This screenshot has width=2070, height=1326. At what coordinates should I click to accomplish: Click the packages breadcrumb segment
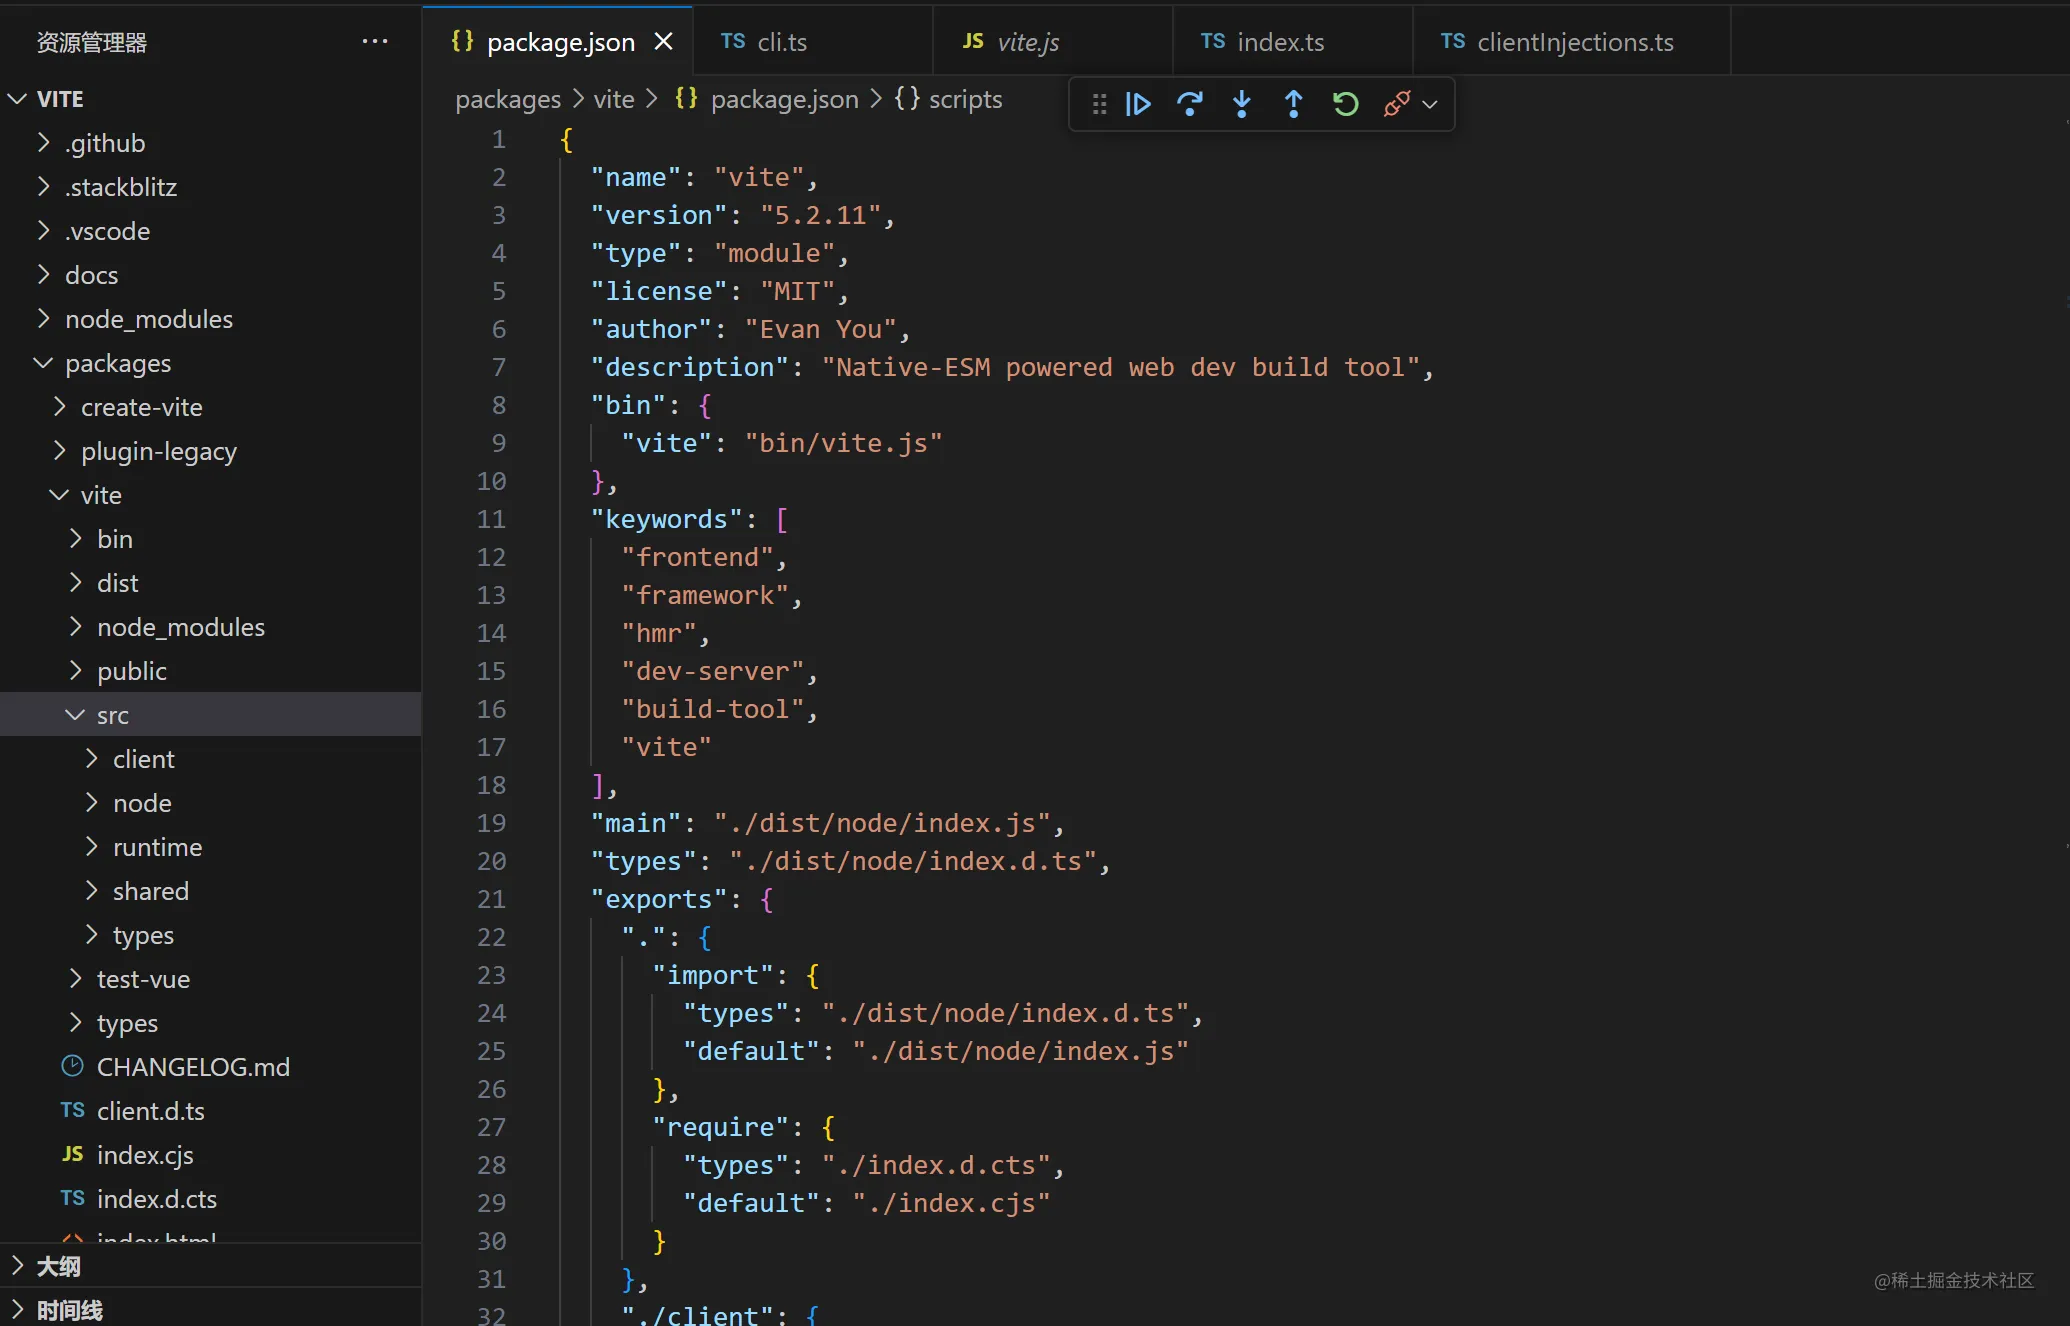click(x=508, y=99)
